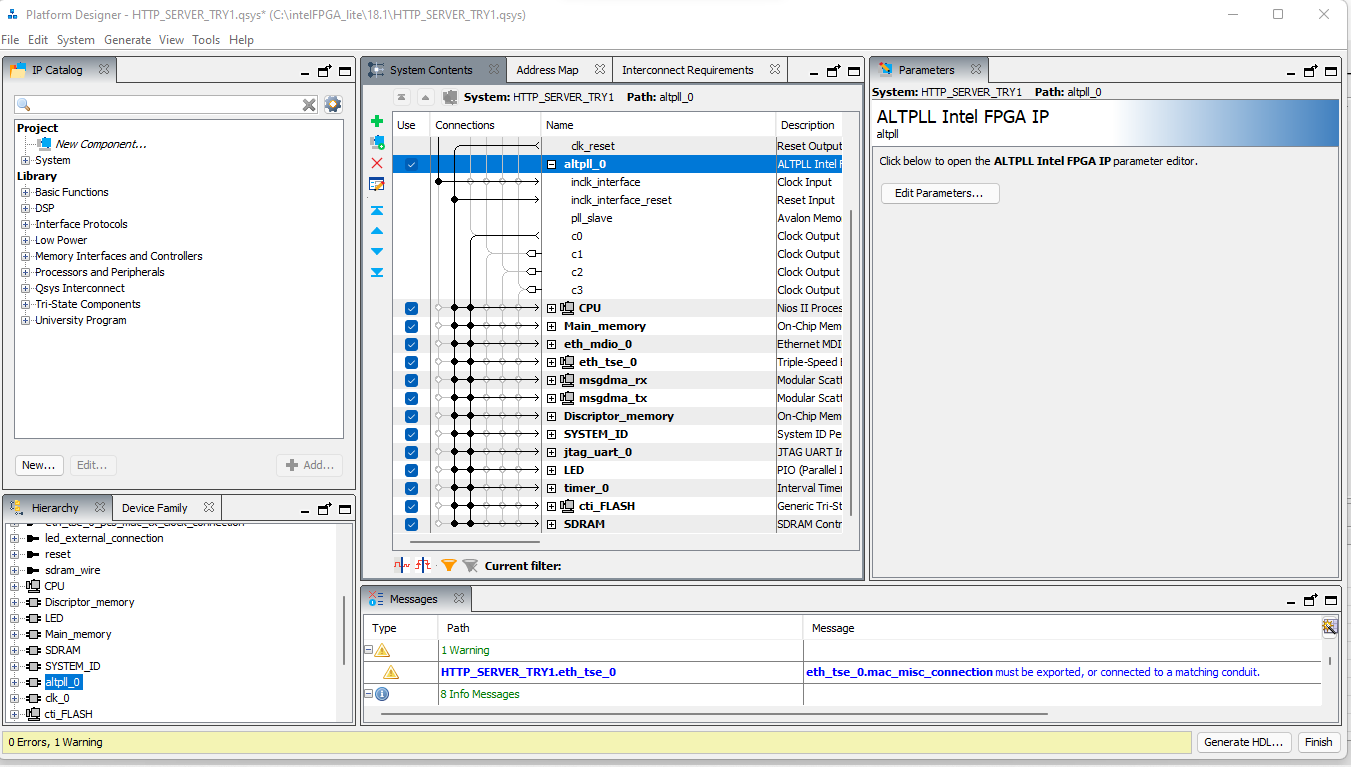Clear the IP Catalog search with the X icon
The height and width of the screenshot is (767, 1351).
310,105
